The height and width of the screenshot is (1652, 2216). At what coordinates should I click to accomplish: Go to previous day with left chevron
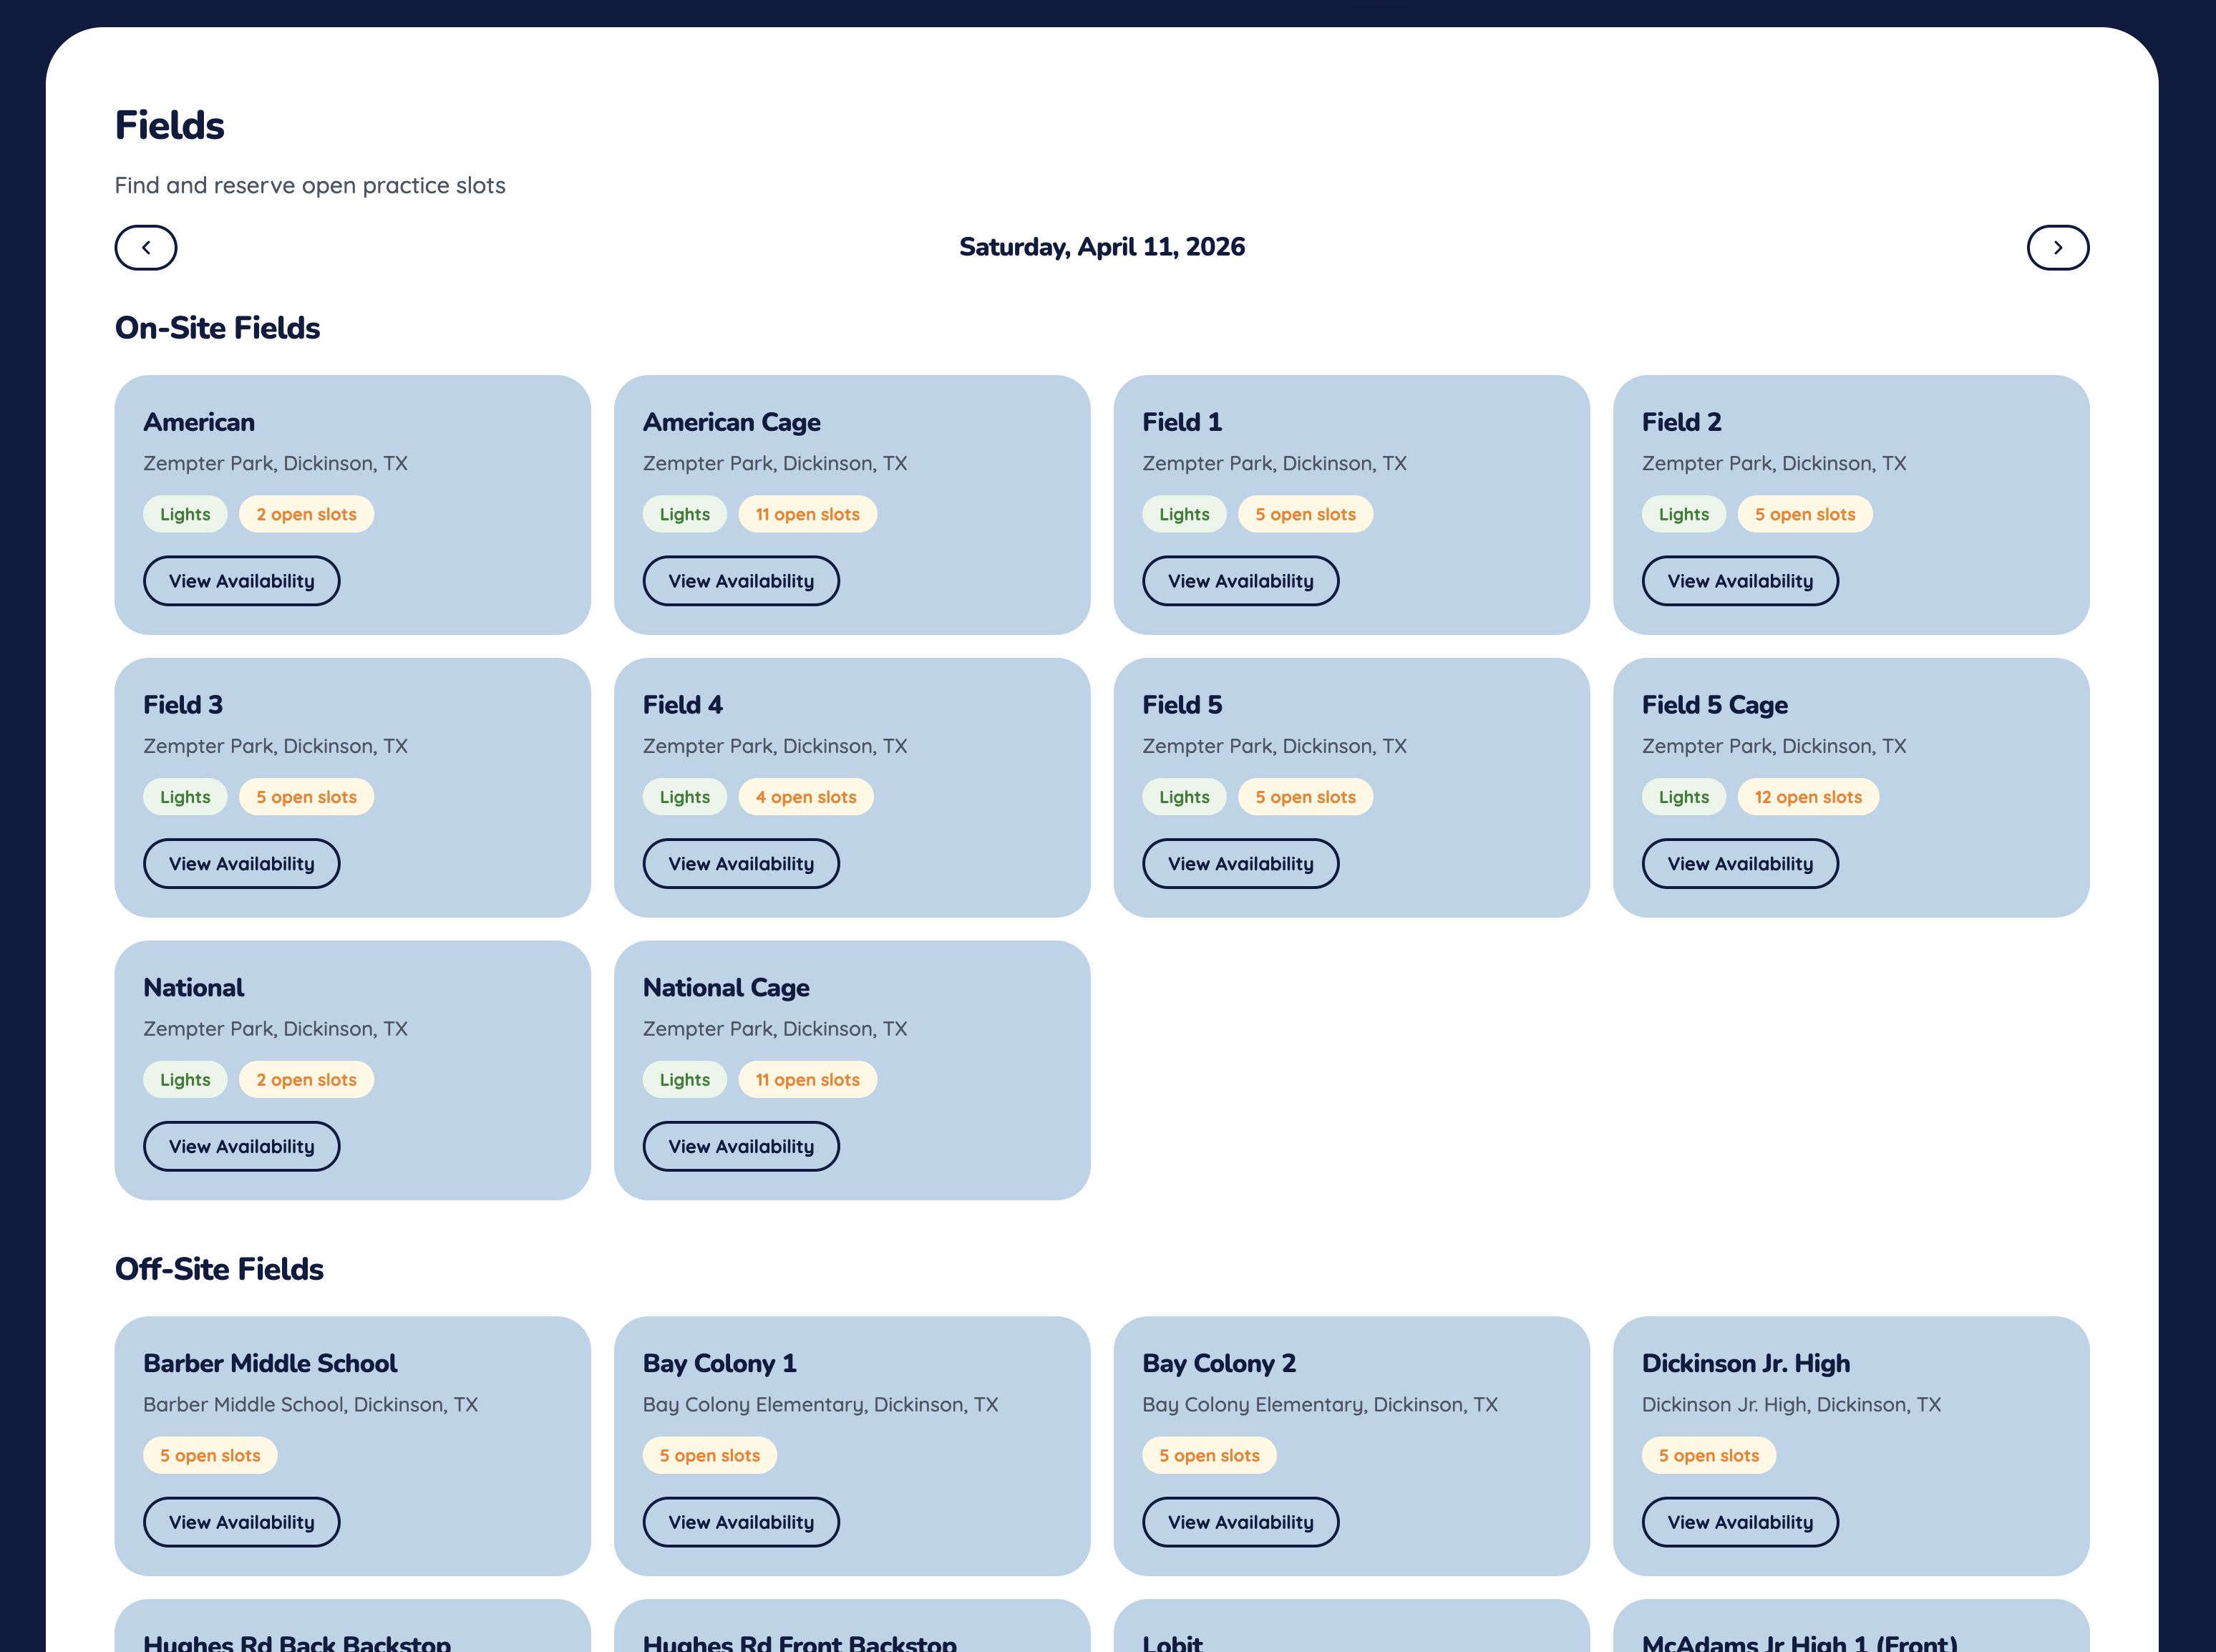(146, 248)
